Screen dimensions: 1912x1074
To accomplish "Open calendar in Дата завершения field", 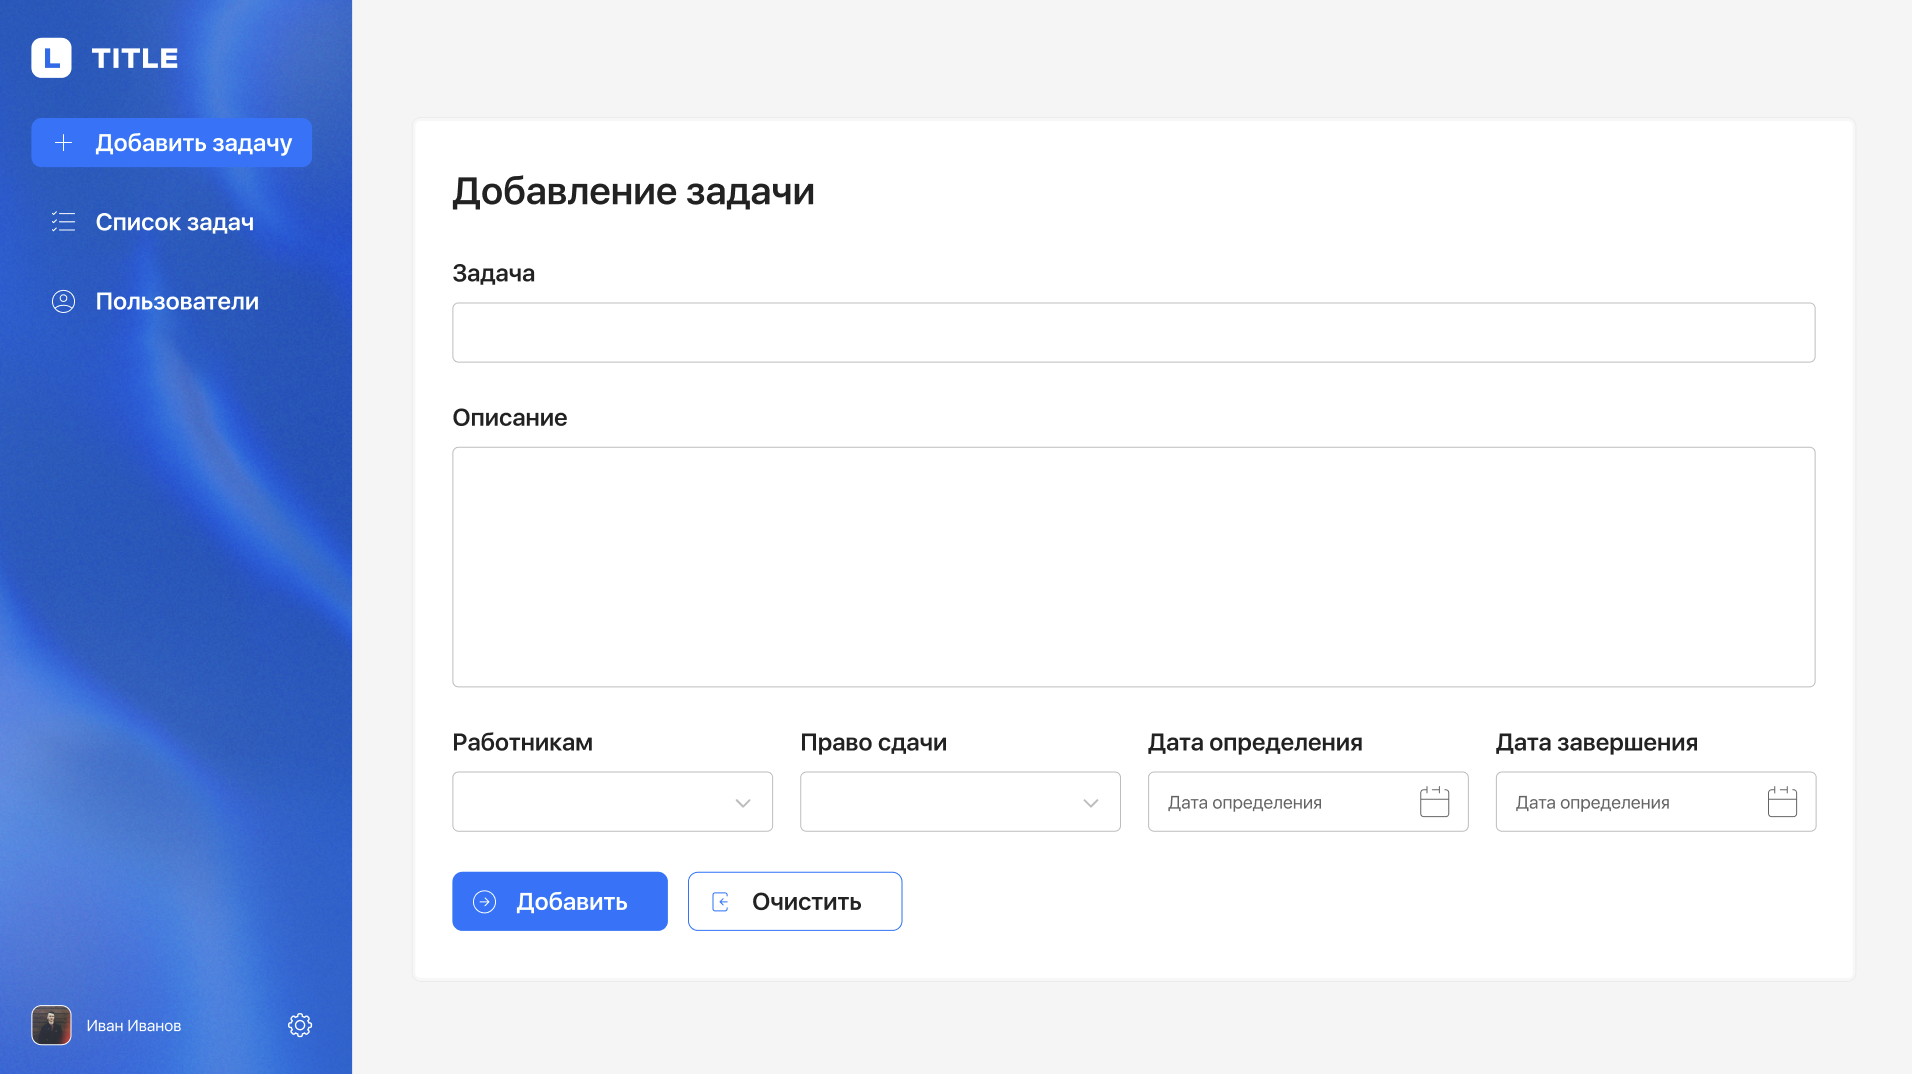I will coord(1782,802).
